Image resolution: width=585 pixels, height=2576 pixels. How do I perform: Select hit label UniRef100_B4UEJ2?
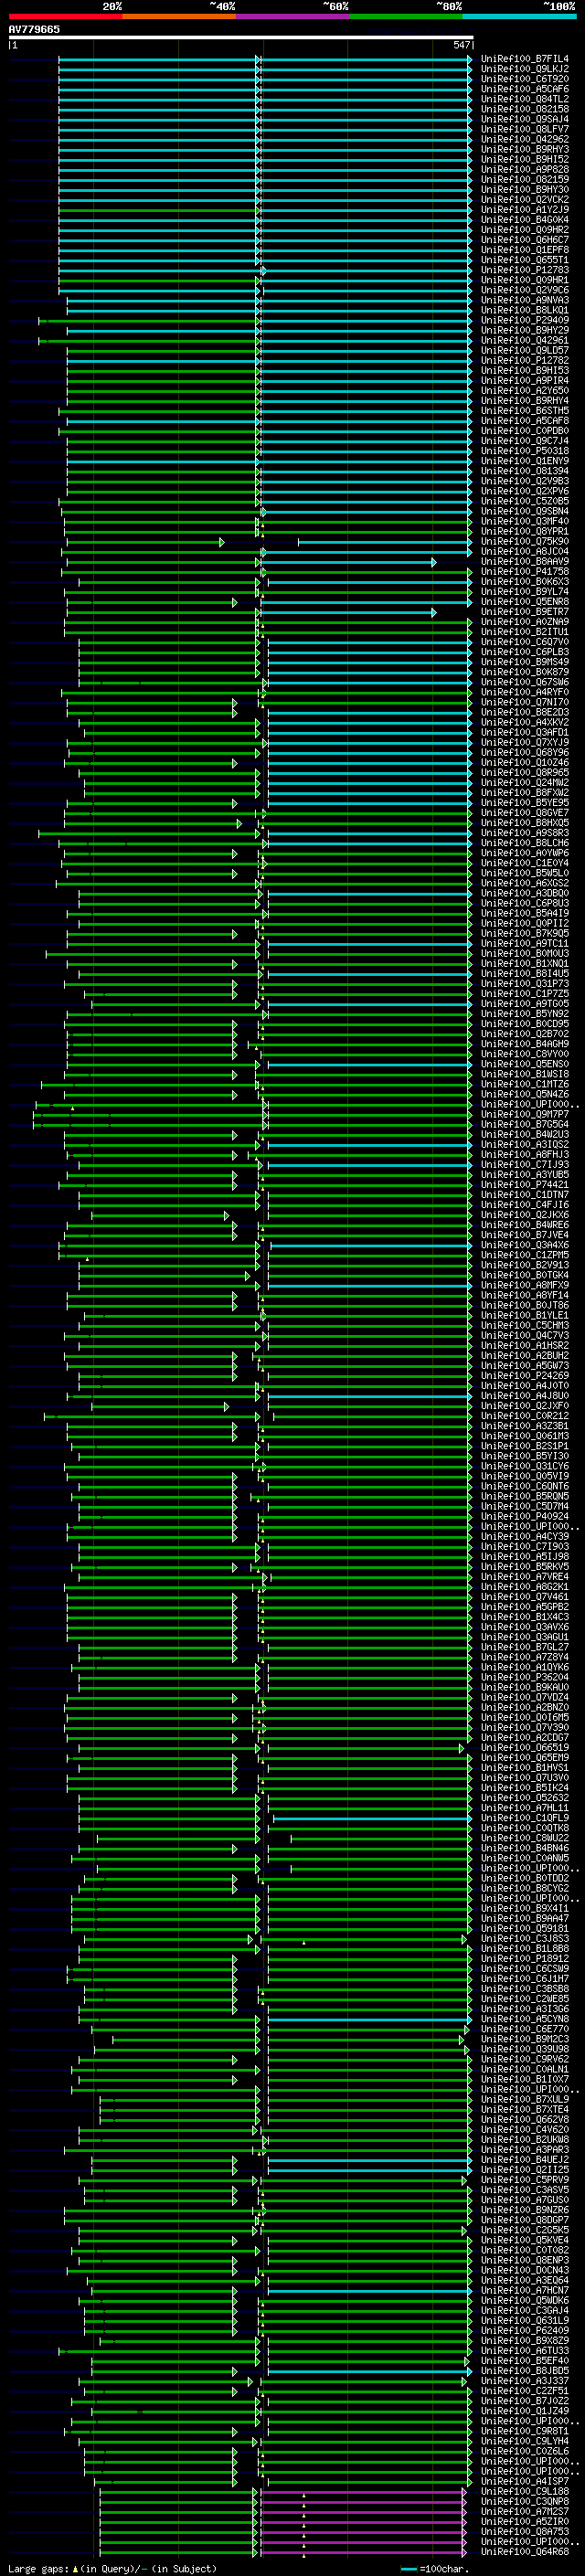point(524,2160)
